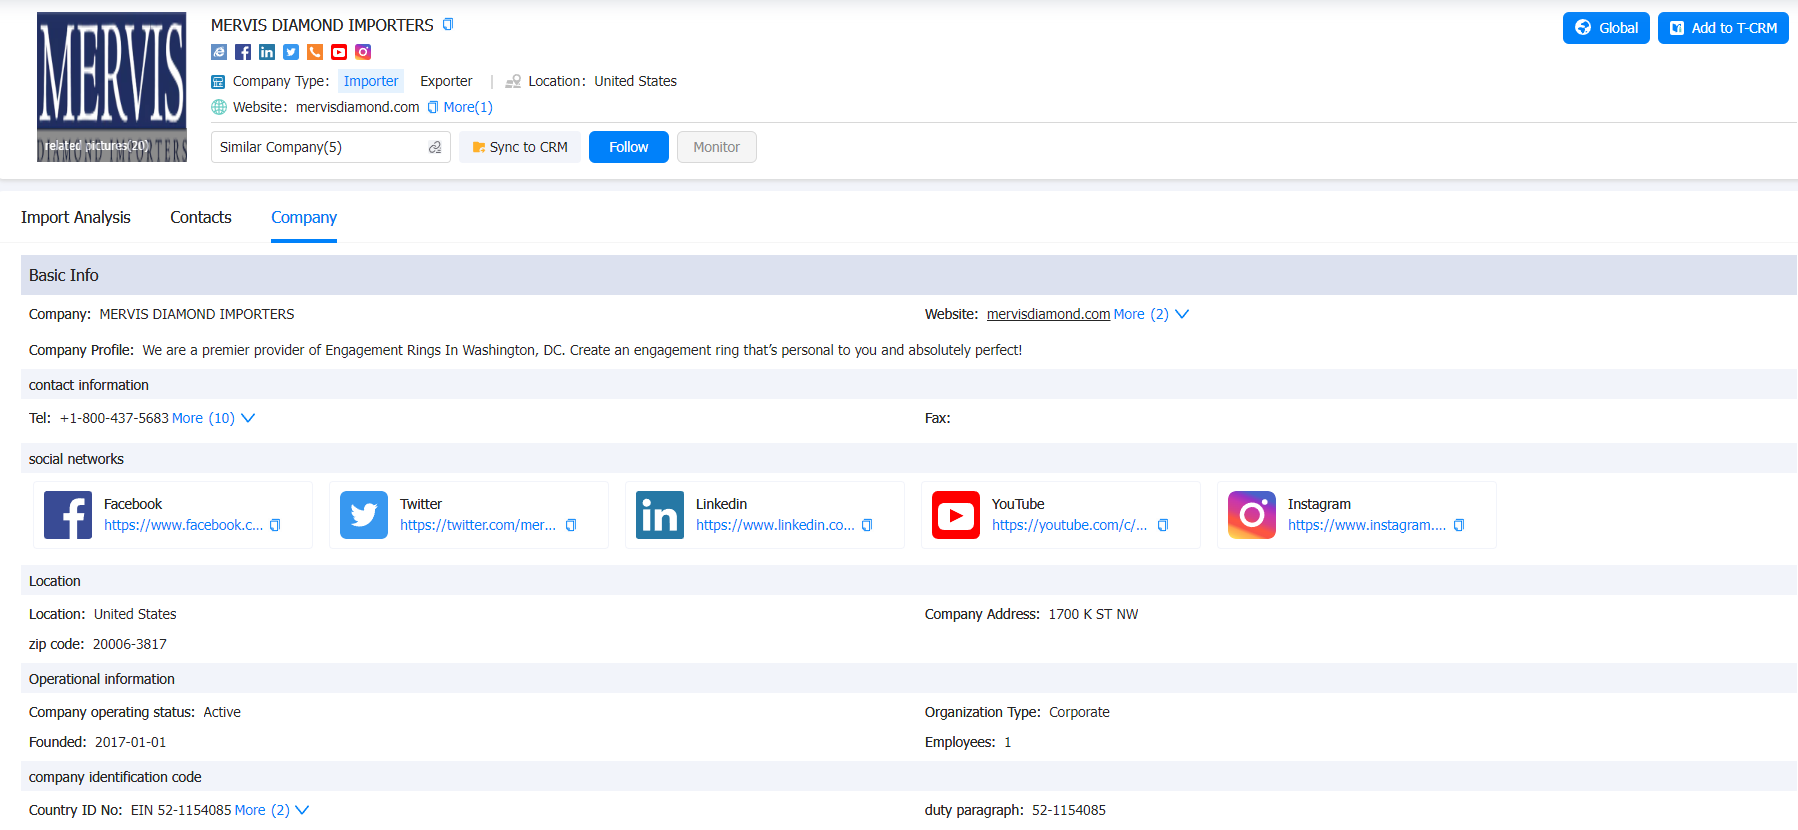Click founded date 2017-01-01
This screenshot has width=1798, height=830.
(x=131, y=742)
